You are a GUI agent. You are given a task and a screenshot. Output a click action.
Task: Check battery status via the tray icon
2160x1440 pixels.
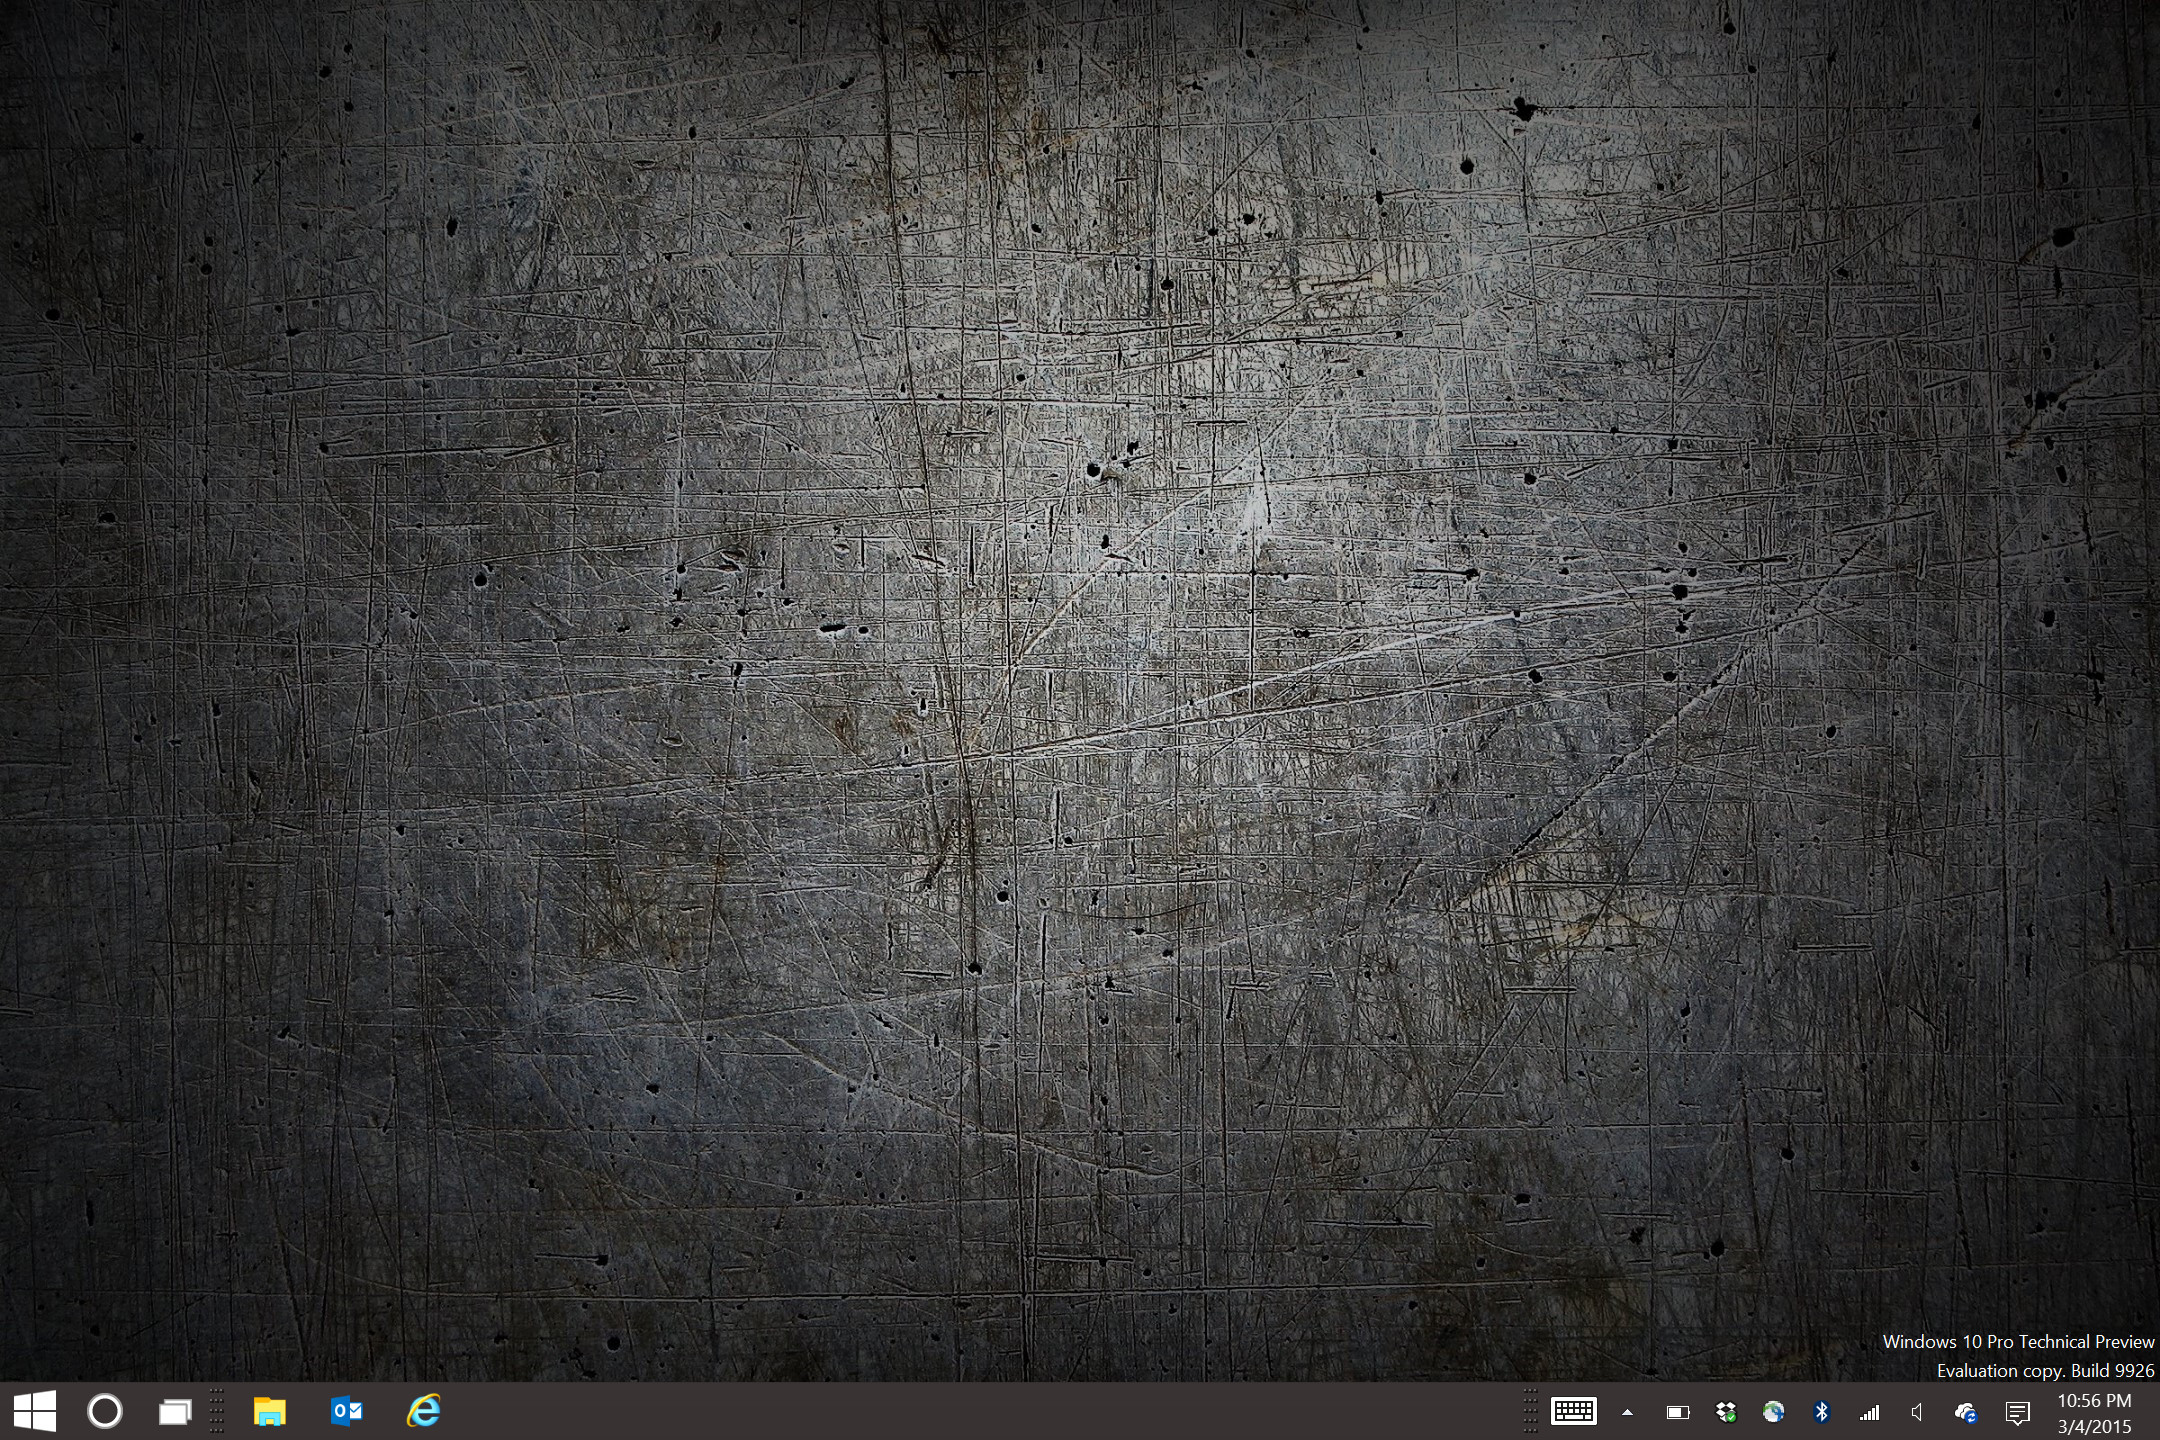[1679, 1411]
